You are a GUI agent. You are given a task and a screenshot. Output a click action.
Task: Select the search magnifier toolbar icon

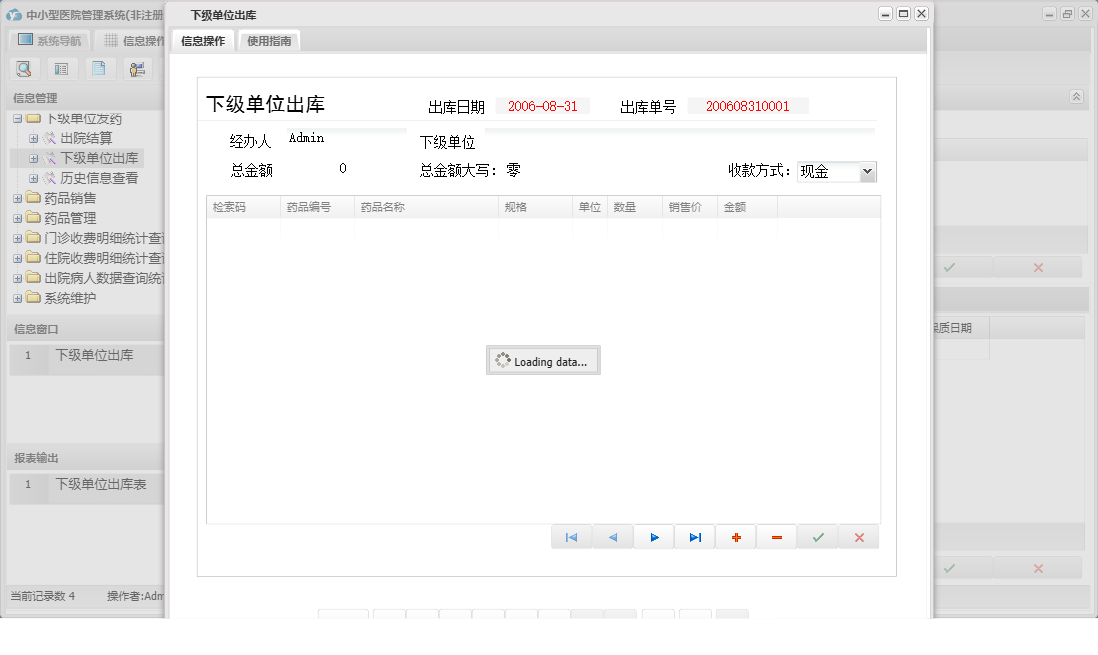click(23, 68)
